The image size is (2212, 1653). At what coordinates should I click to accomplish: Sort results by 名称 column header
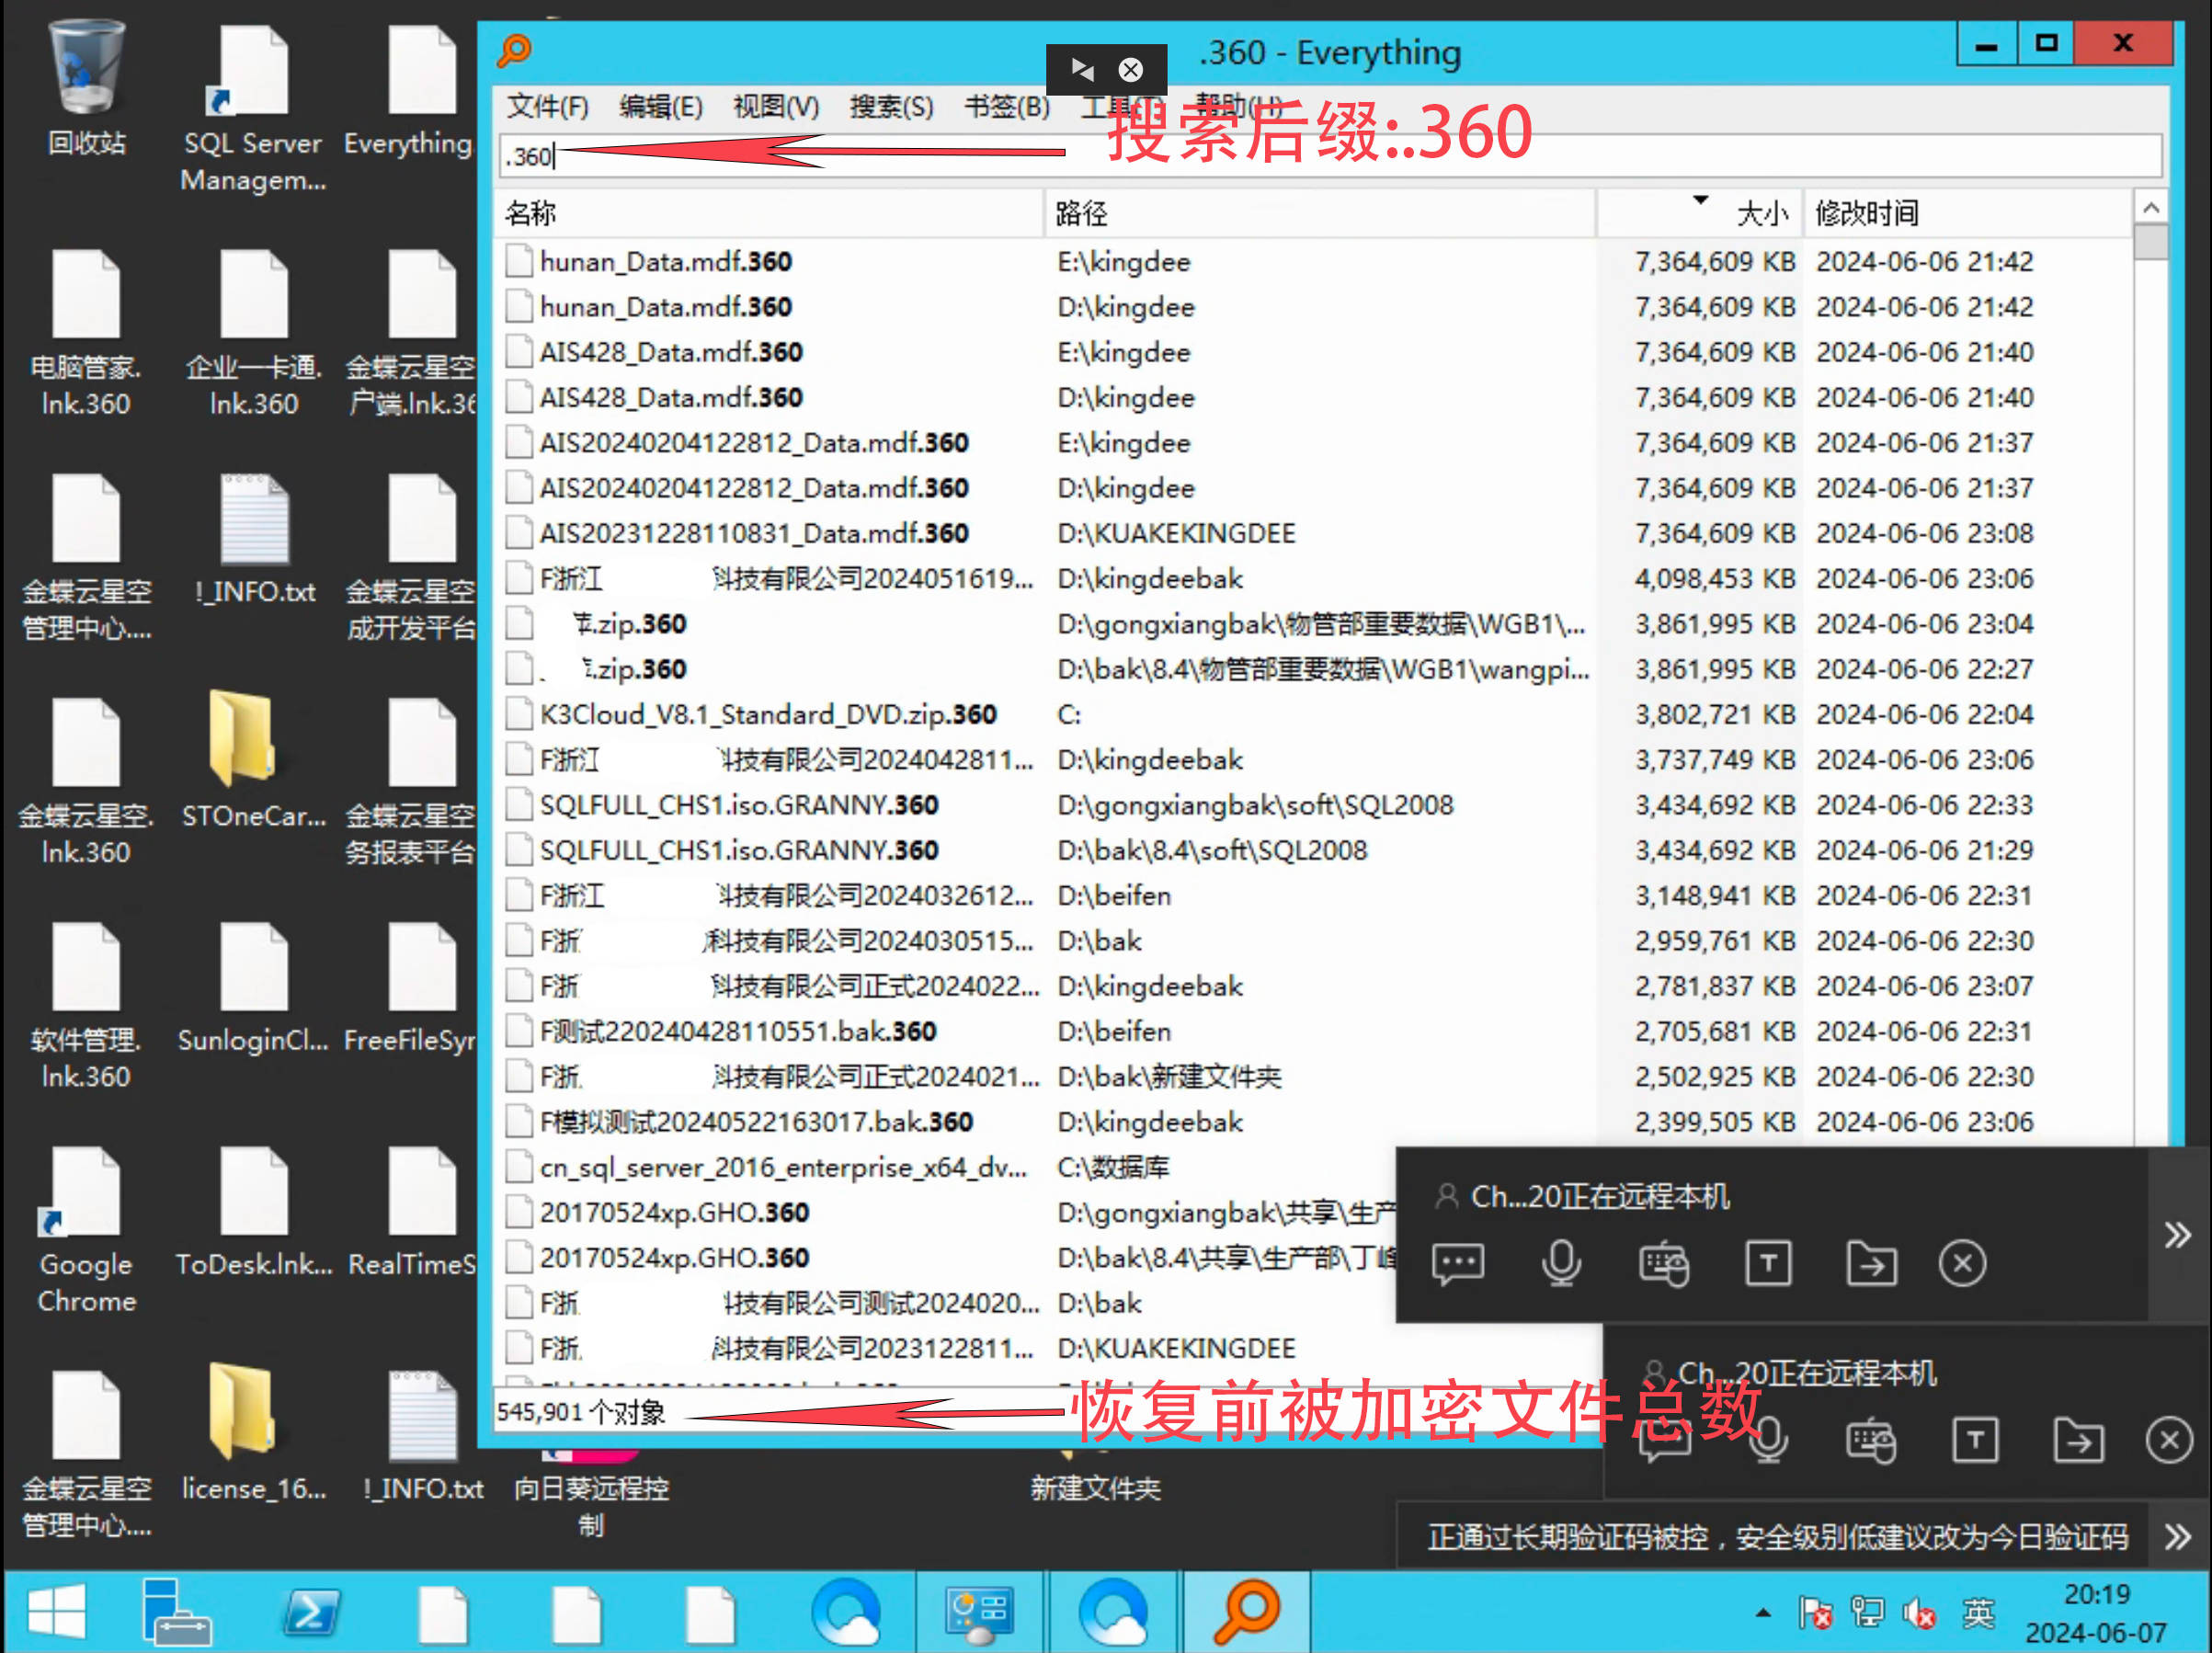(x=768, y=213)
